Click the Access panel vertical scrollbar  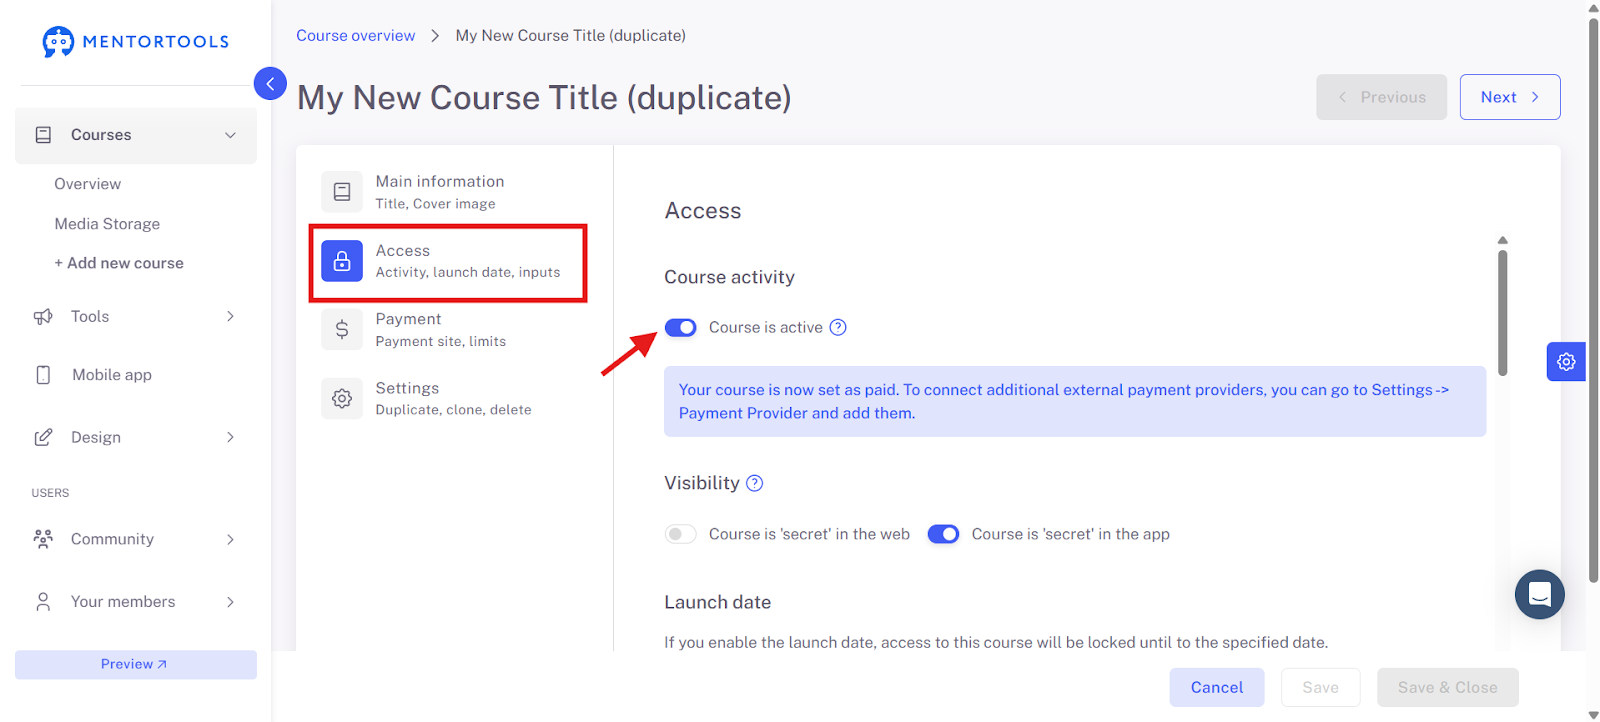1502,312
